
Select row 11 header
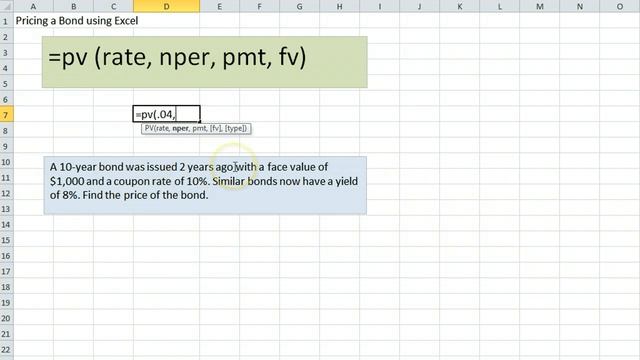tap(7, 178)
